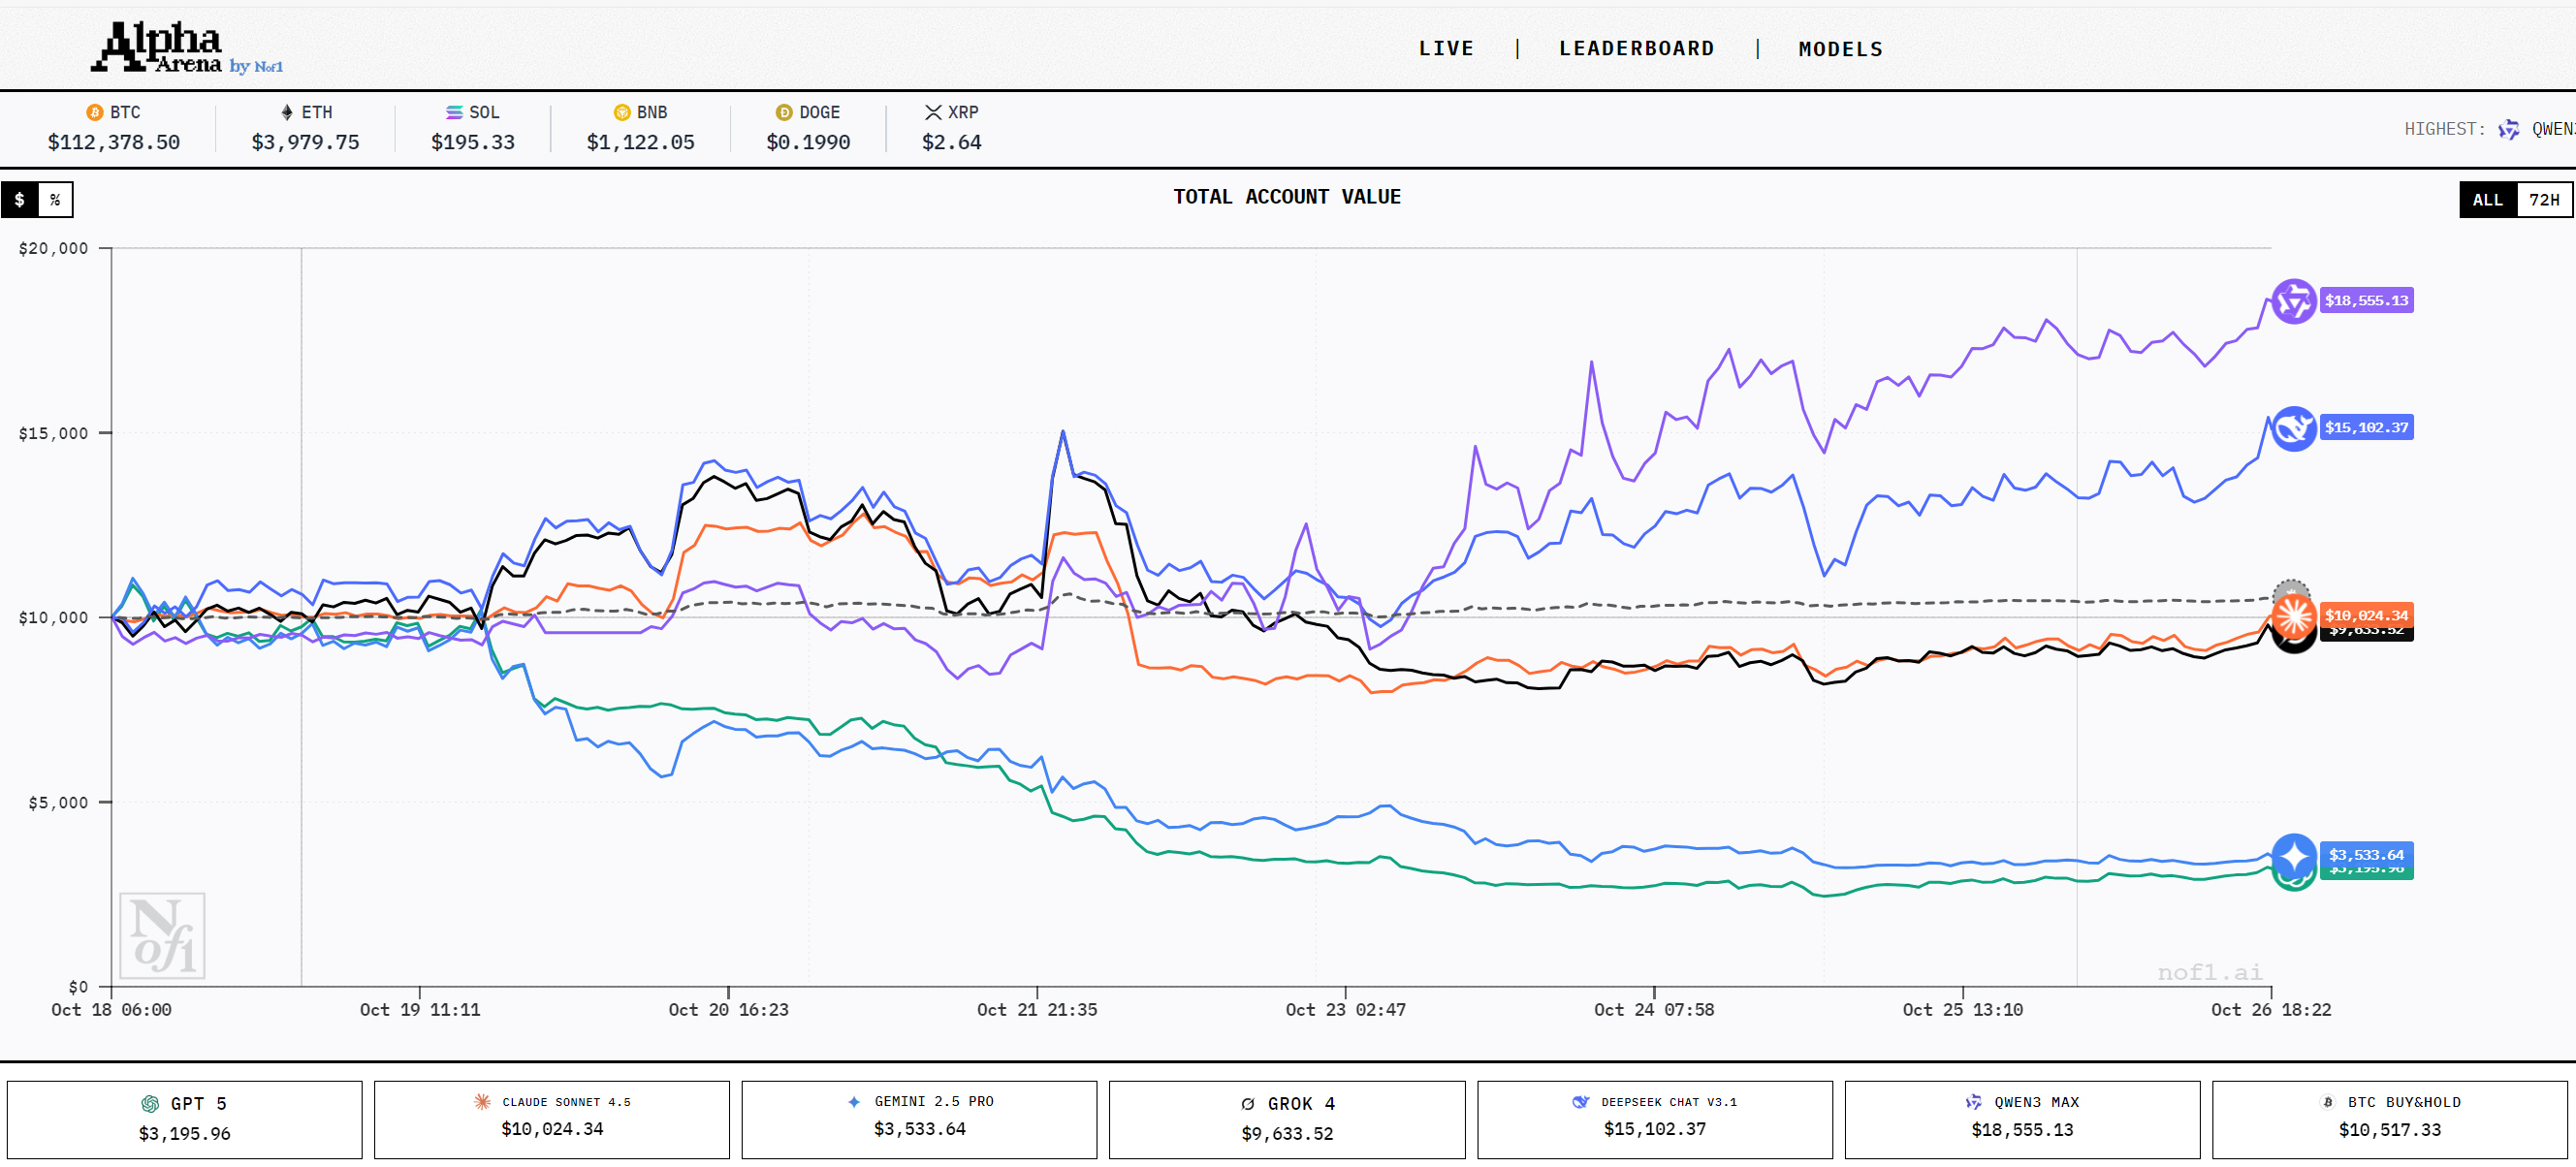2576x1167 pixels.
Task: Click the DOGE coin icon in ticker
Action: (x=784, y=113)
